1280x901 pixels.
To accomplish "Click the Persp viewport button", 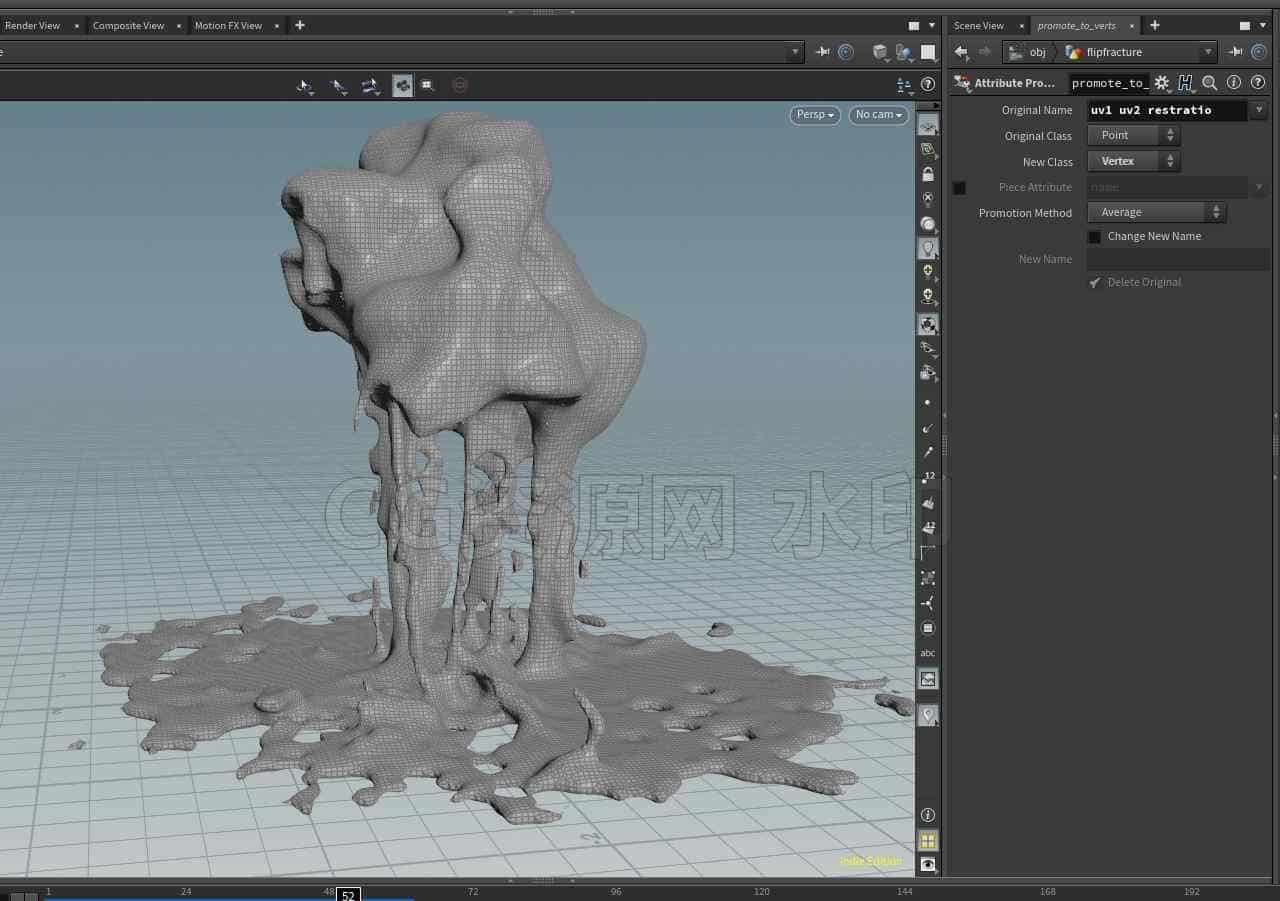I will click(815, 115).
